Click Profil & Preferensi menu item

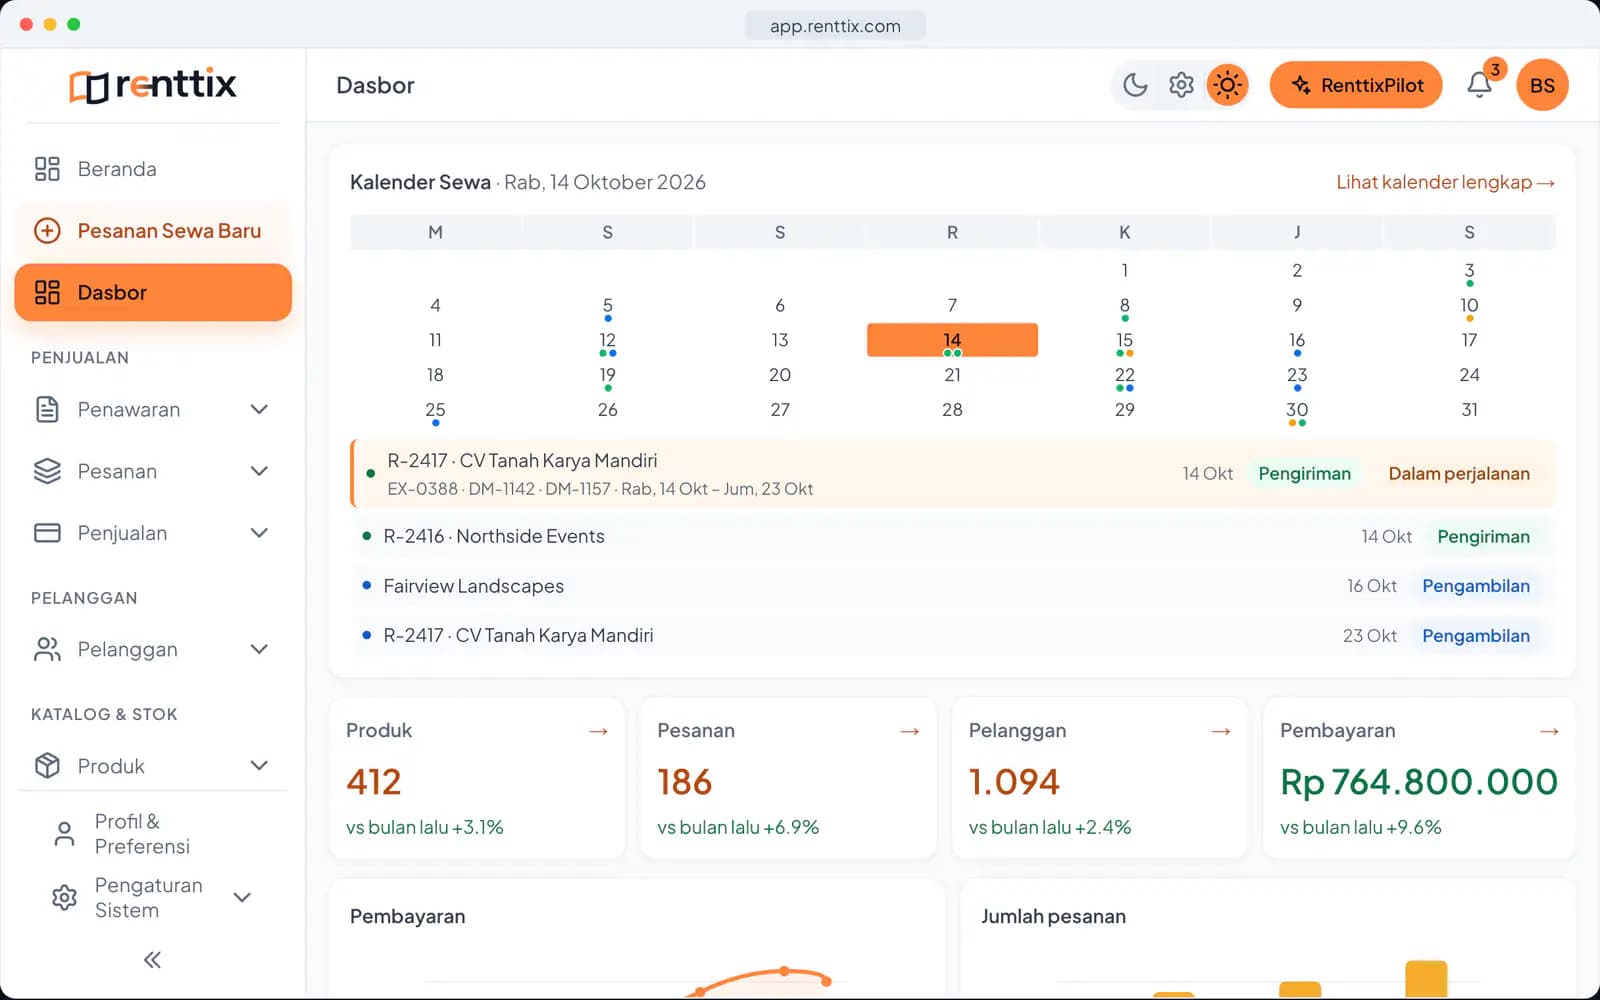pyautogui.click(x=153, y=834)
